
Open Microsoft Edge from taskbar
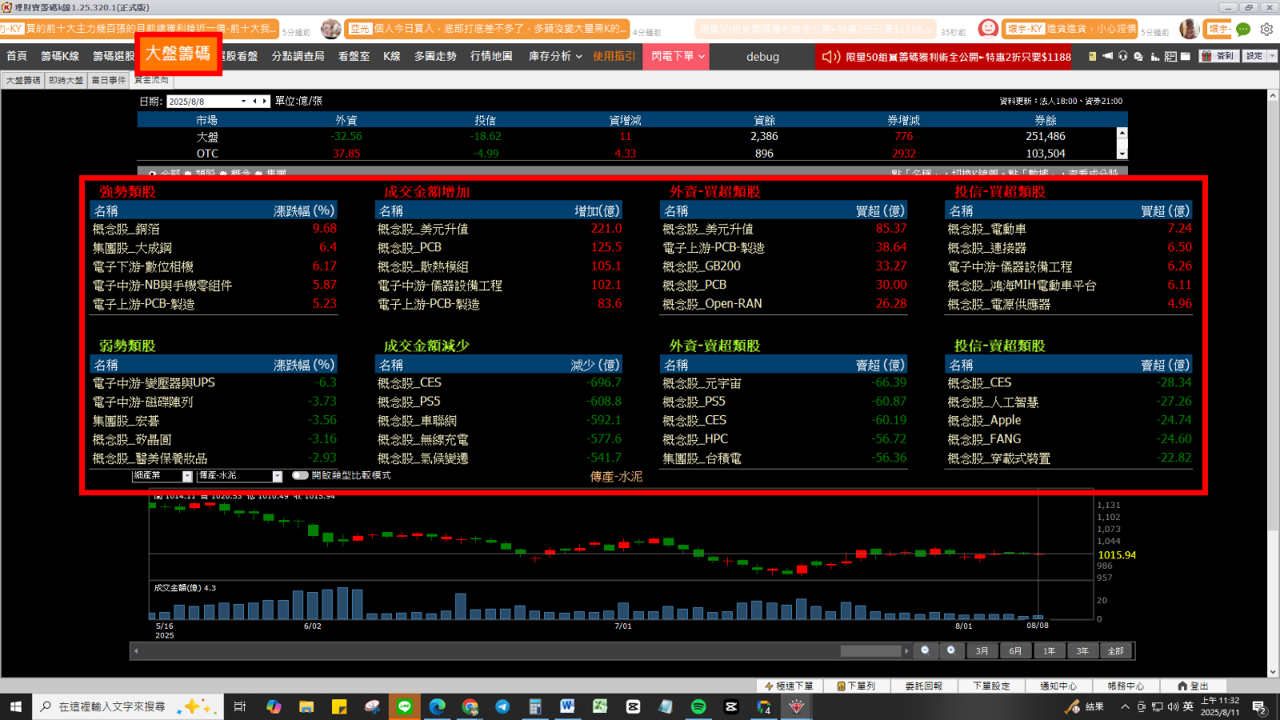point(437,706)
